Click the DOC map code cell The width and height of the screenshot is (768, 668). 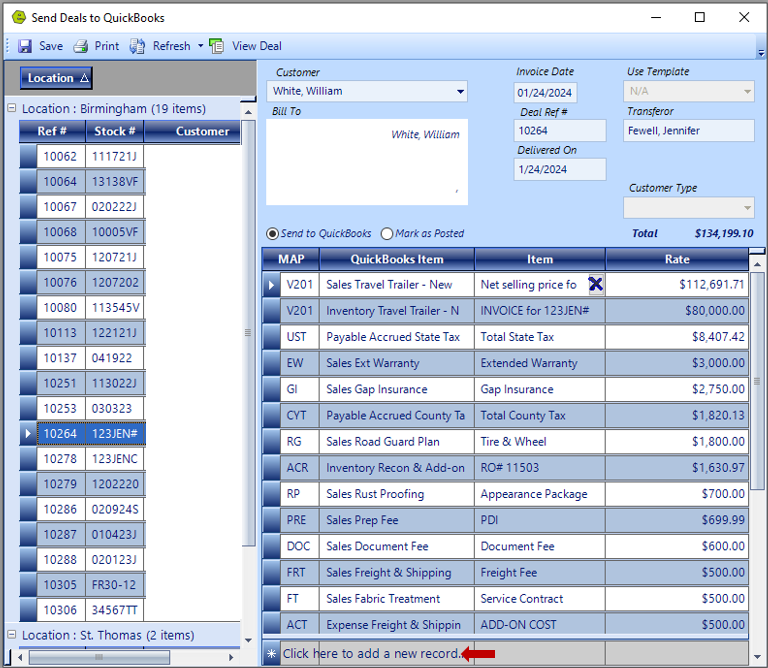pyautogui.click(x=300, y=547)
